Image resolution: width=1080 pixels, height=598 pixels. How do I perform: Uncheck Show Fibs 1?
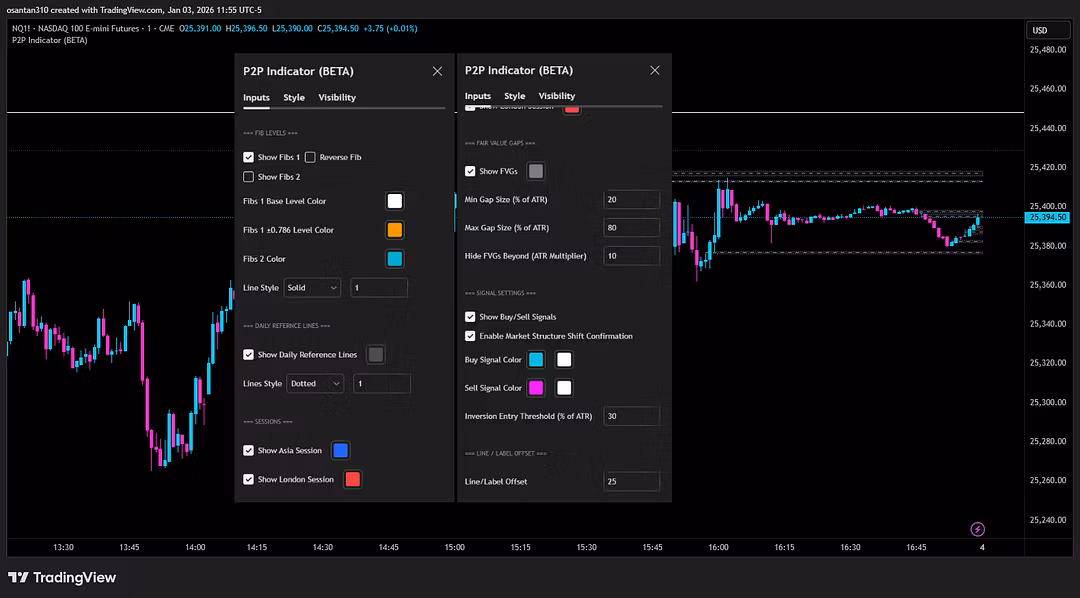point(249,157)
